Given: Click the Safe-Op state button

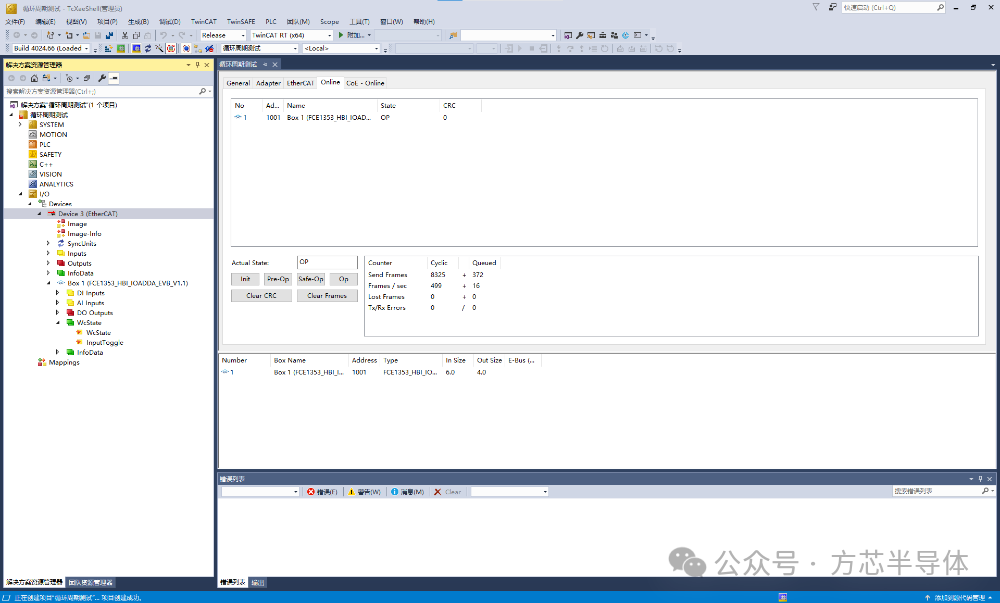Looking at the screenshot, I should pyautogui.click(x=311, y=279).
